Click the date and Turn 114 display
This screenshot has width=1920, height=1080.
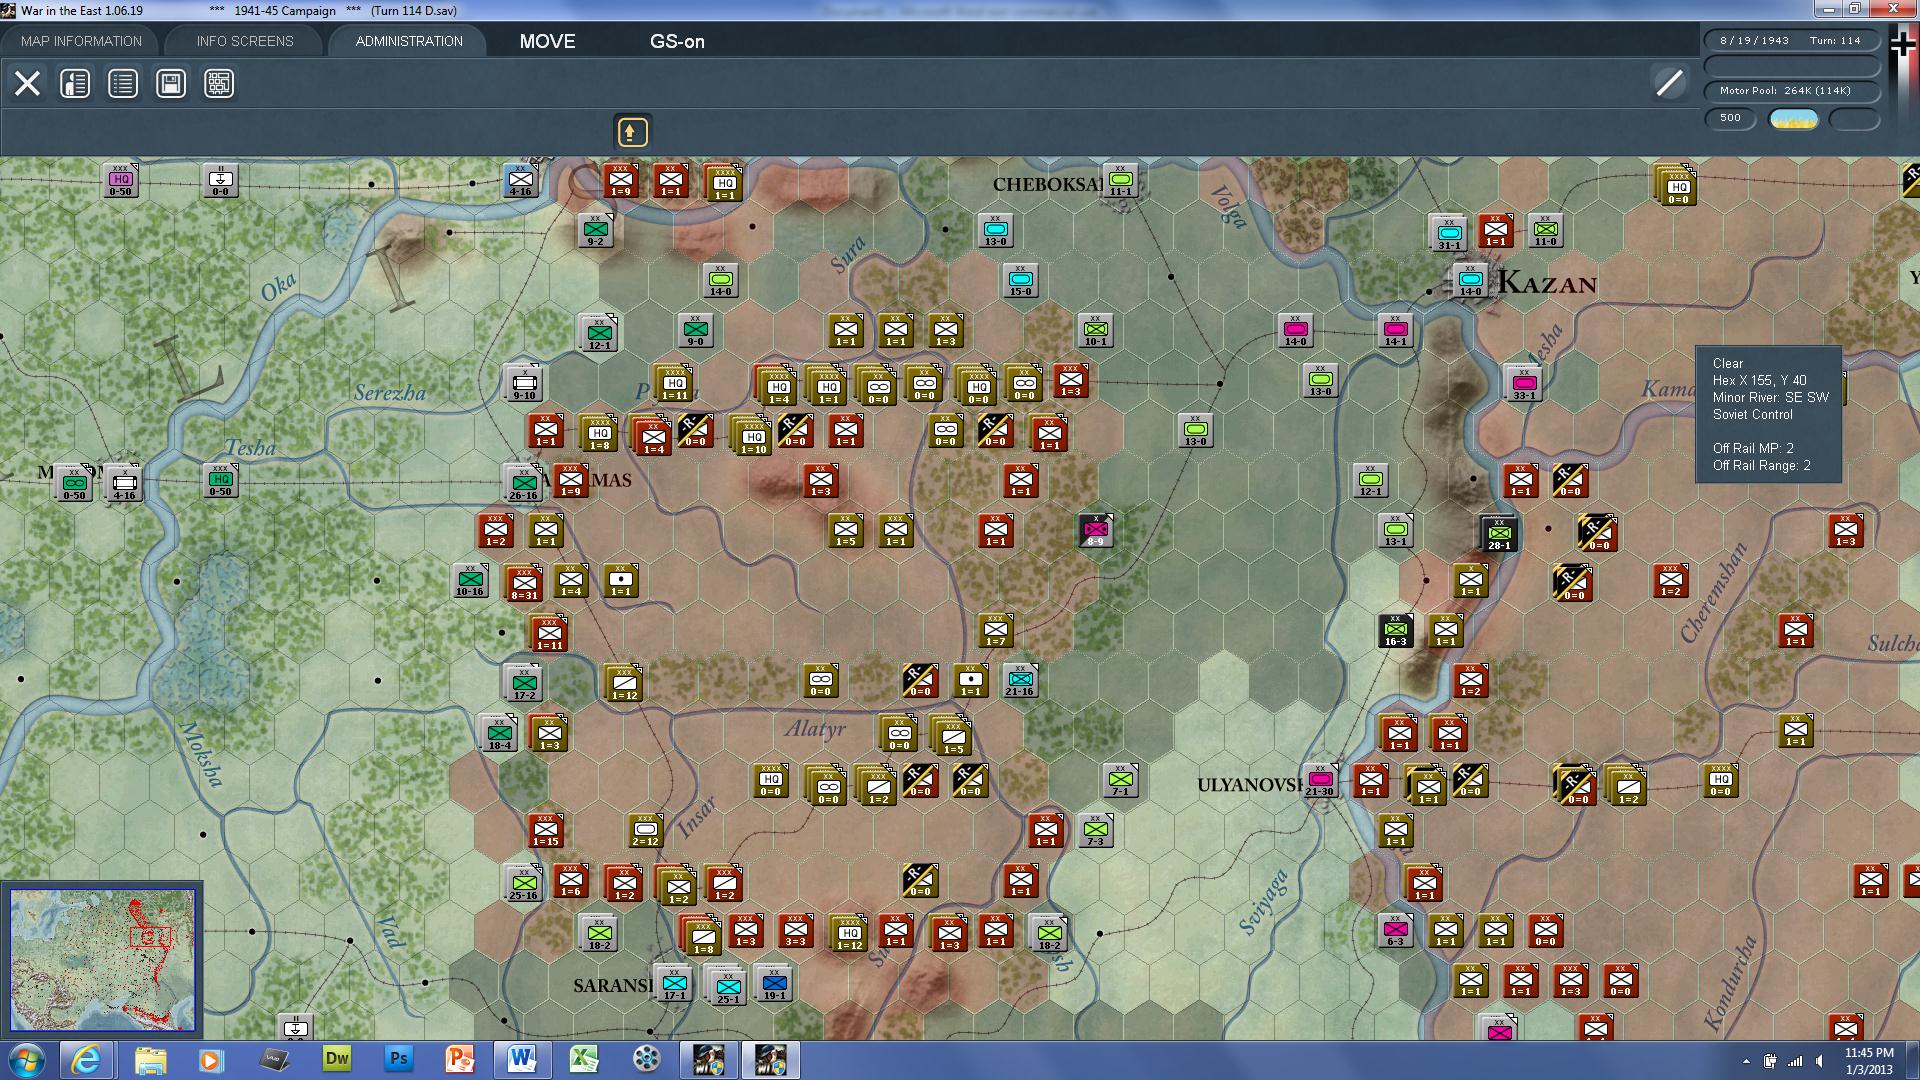point(1791,41)
